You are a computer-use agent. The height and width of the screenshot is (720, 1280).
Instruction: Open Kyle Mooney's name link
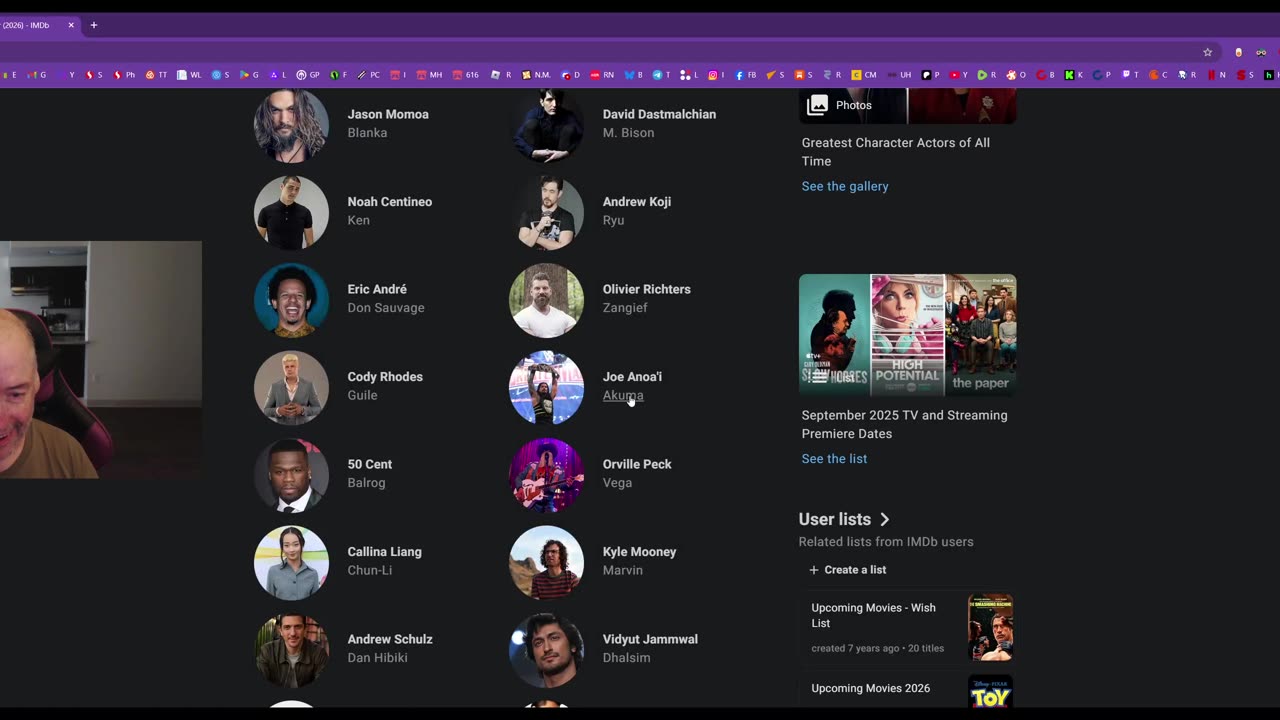tap(639, 552)
